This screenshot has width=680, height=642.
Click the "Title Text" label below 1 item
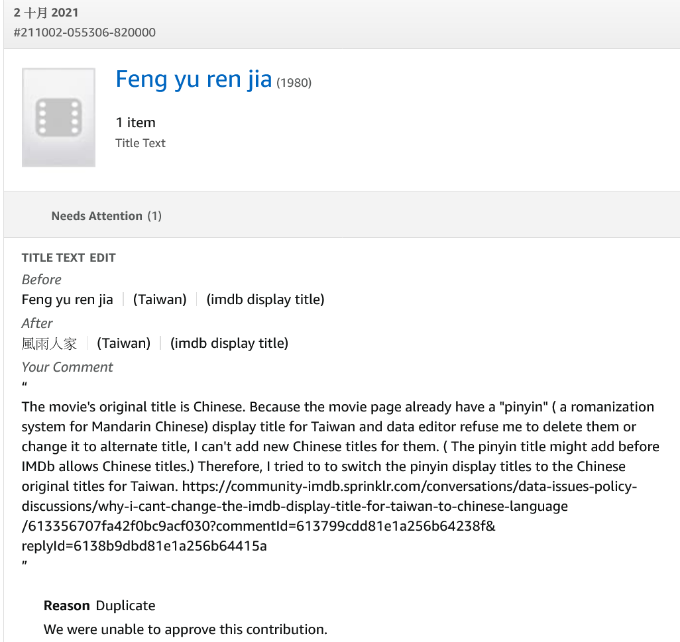point(140,143)
